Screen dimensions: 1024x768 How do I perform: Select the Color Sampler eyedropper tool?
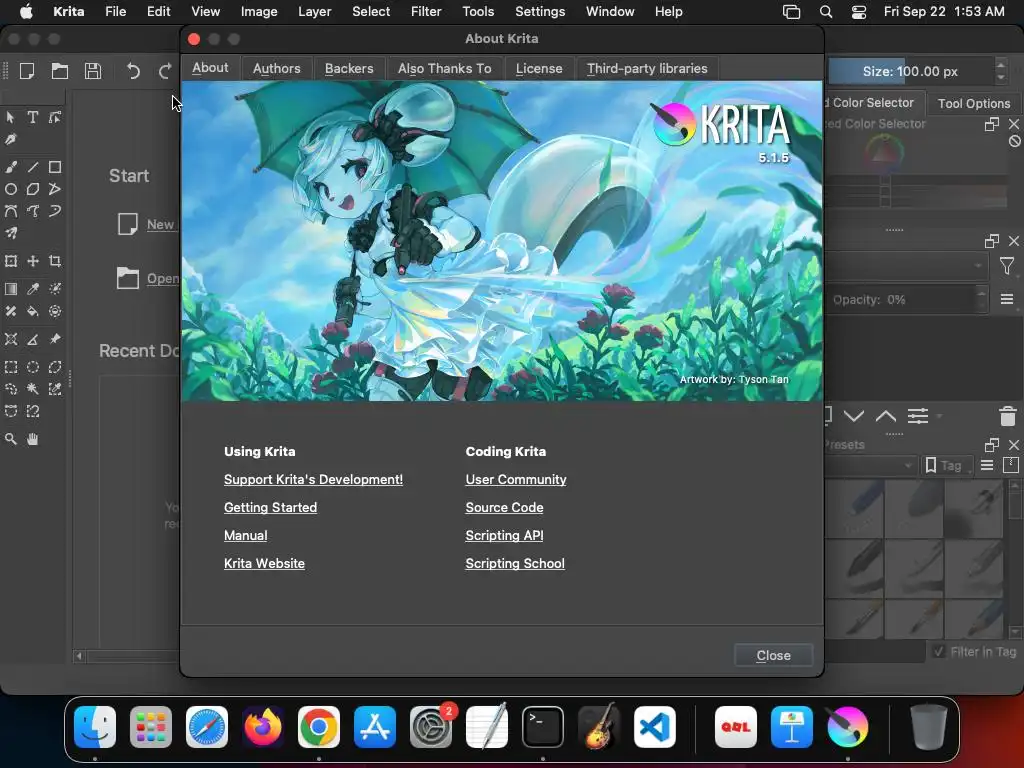(33, 289)
